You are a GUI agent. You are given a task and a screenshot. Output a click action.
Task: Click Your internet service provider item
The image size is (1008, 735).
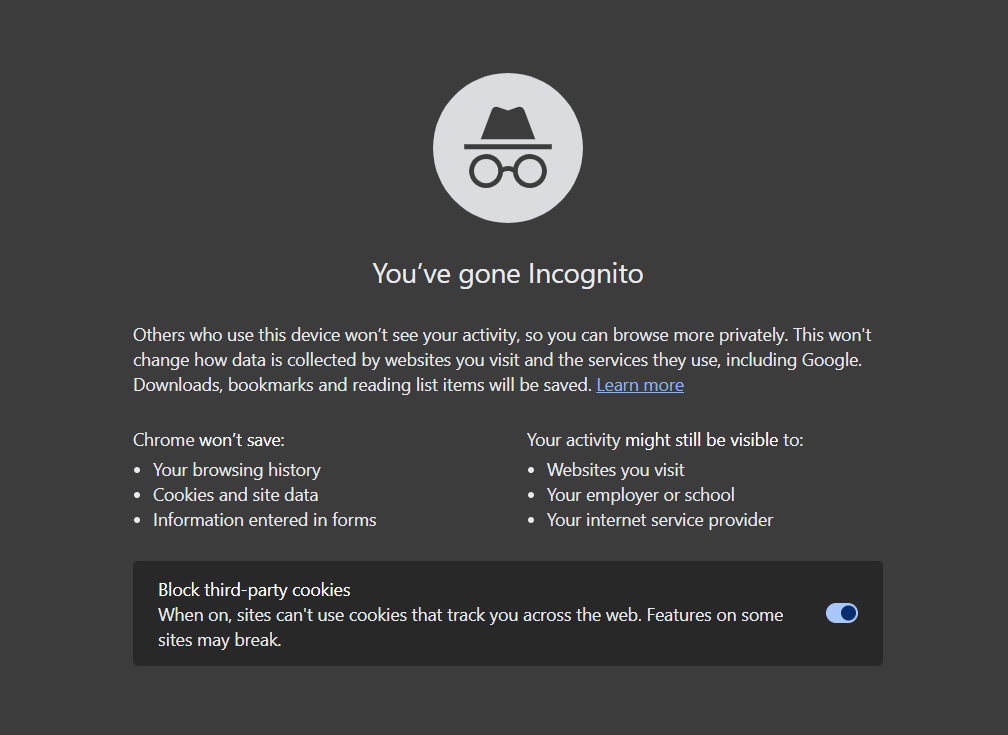(x=660, y=520)
